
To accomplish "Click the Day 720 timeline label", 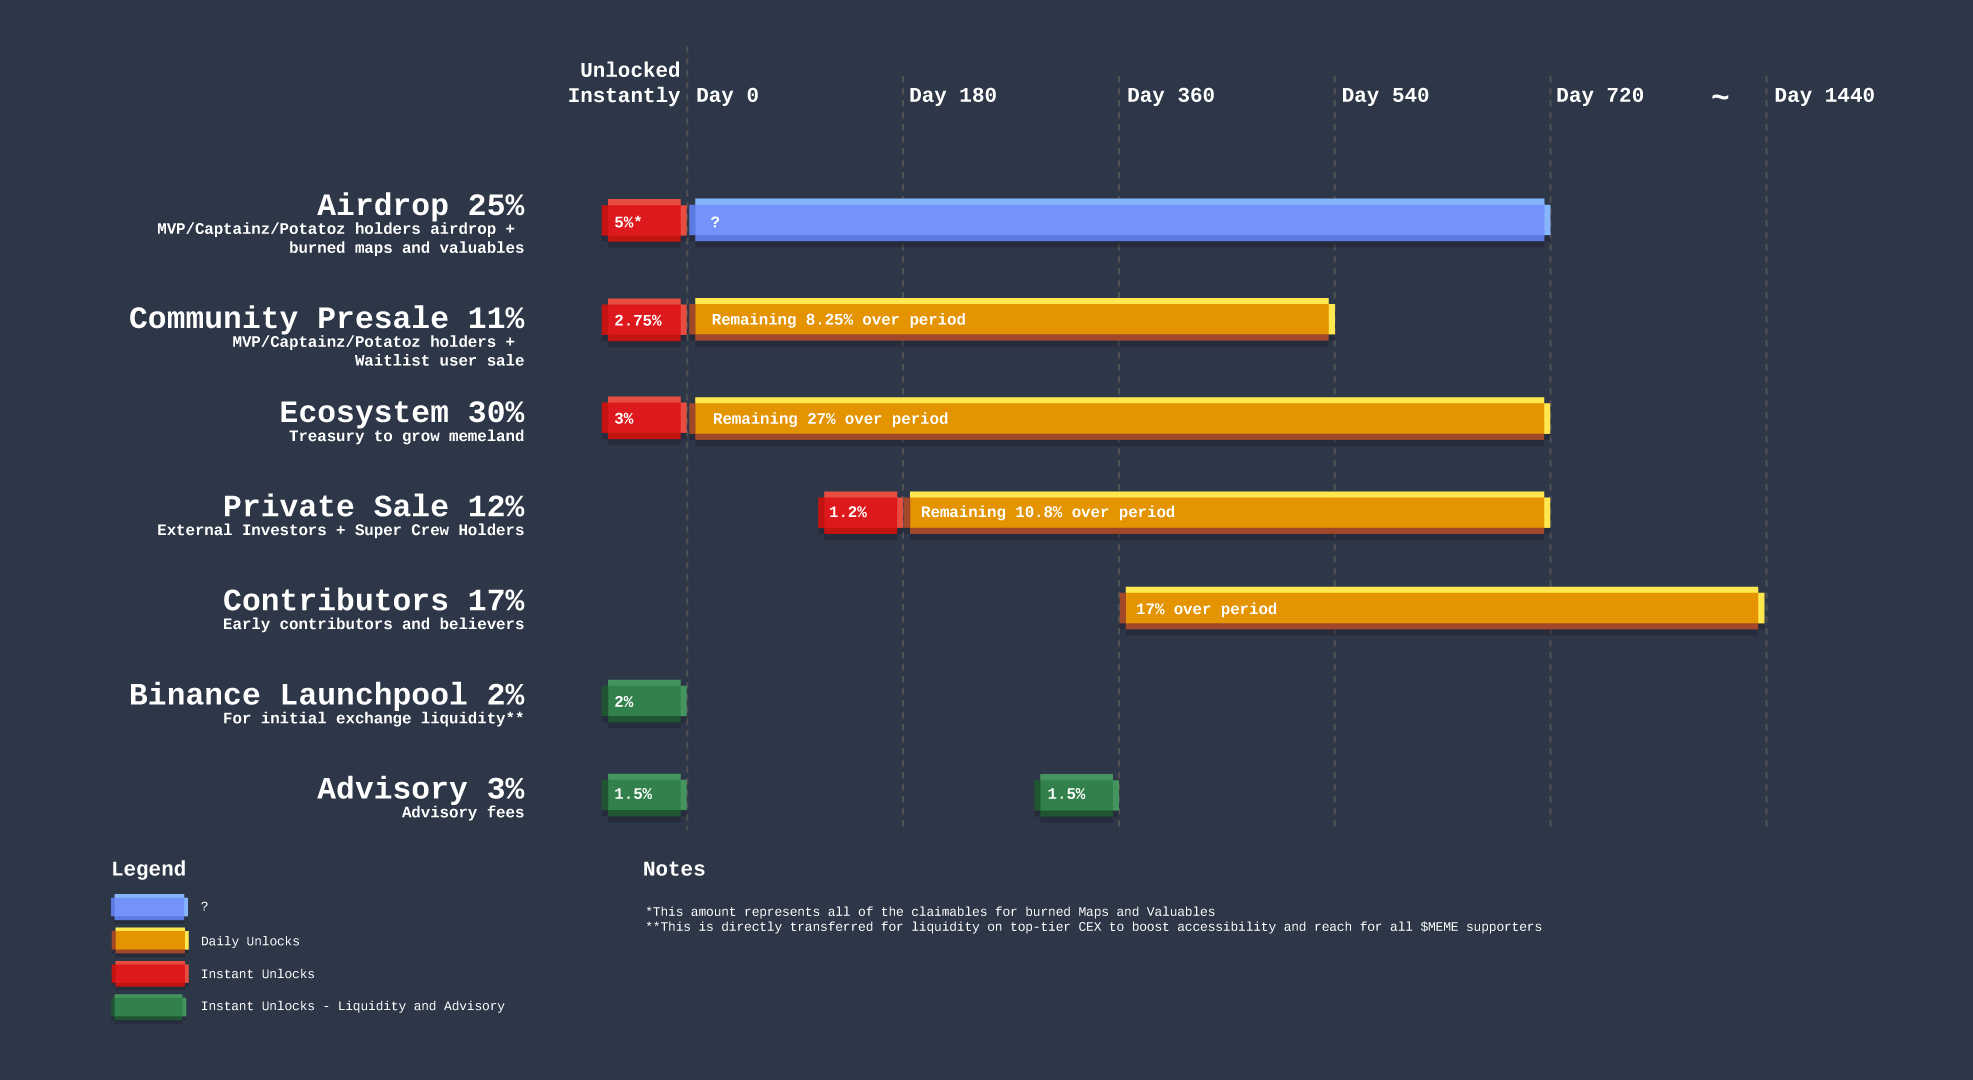I will coord(1599,96).
